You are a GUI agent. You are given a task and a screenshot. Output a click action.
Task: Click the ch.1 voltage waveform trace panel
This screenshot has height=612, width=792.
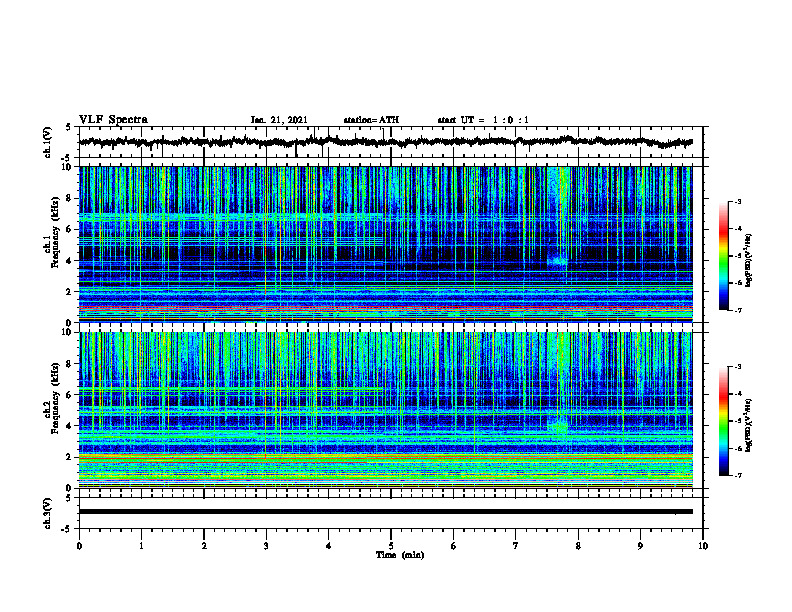click(x=391, y=142)
